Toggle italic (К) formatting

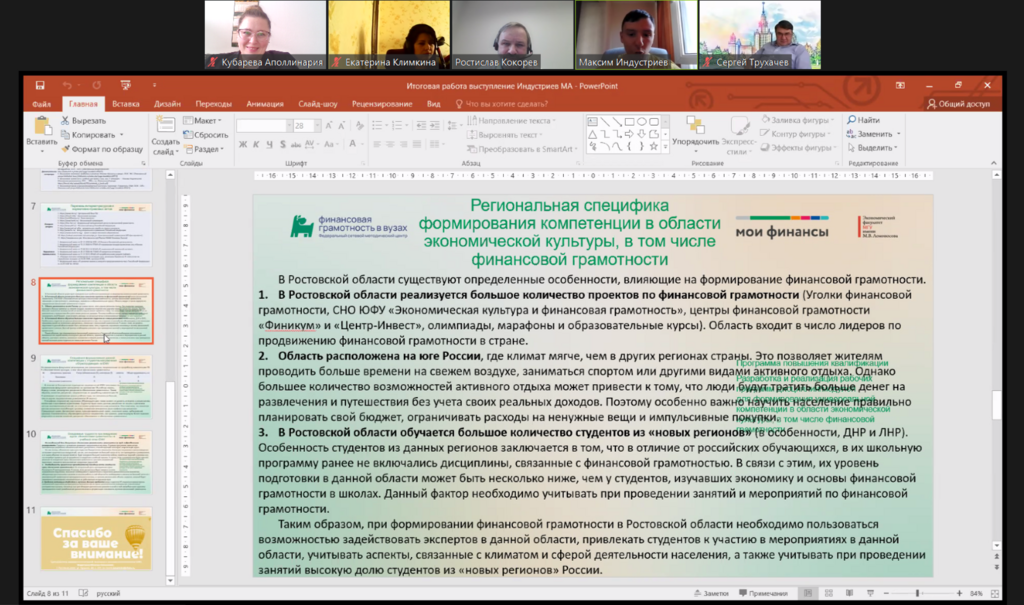[256, 144]
